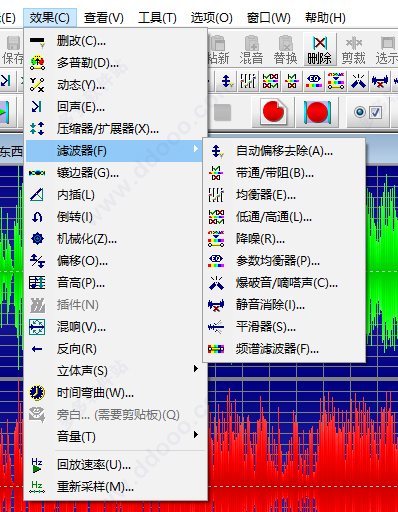Click the gray stop button
The width and height of the screenshot is (398, 512).
point(223,112)
